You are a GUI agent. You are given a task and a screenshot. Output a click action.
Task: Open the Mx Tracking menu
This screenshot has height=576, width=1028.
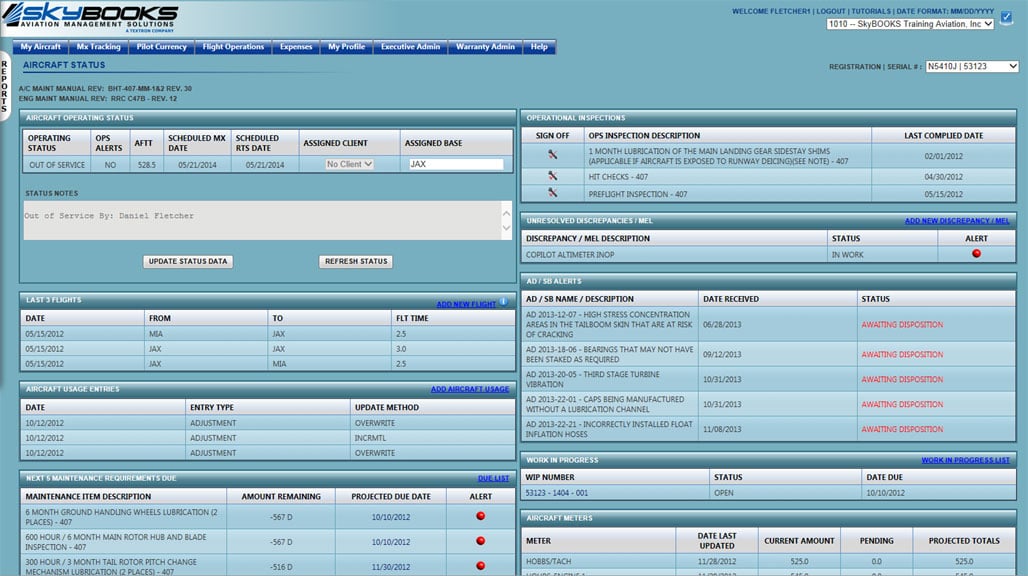(x=98, y=47)
